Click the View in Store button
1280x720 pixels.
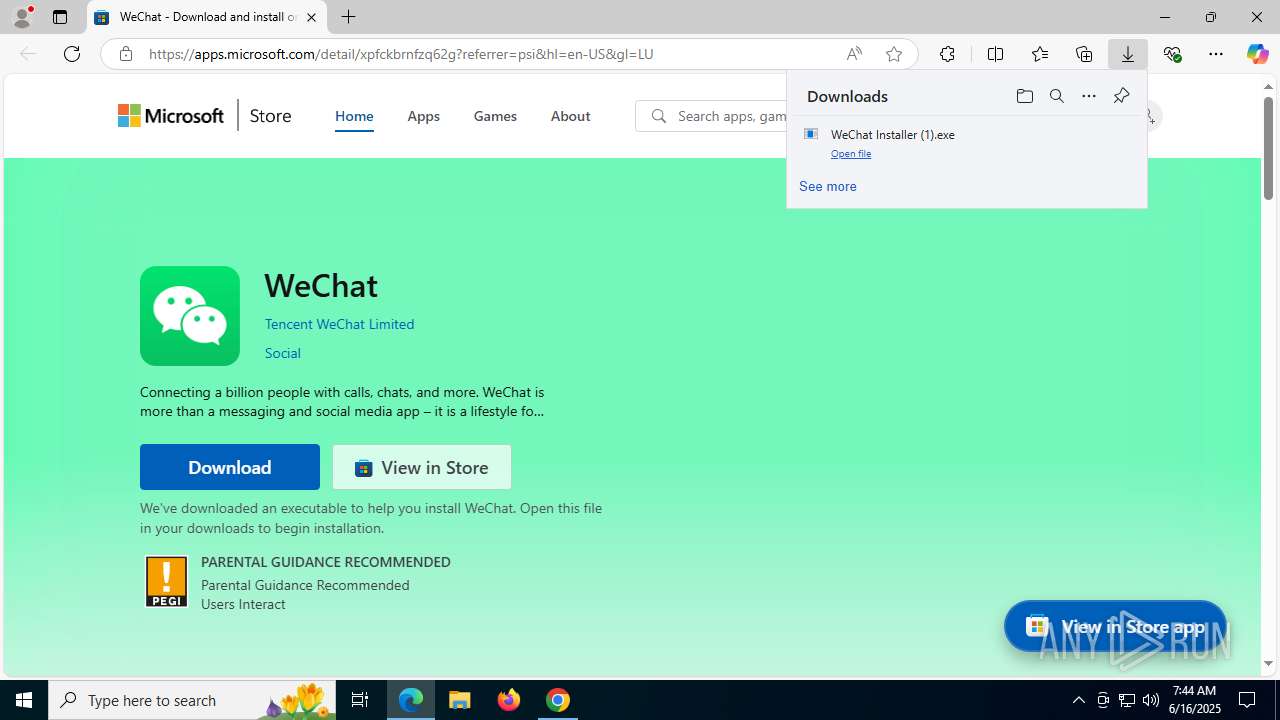tap(422, 467)
